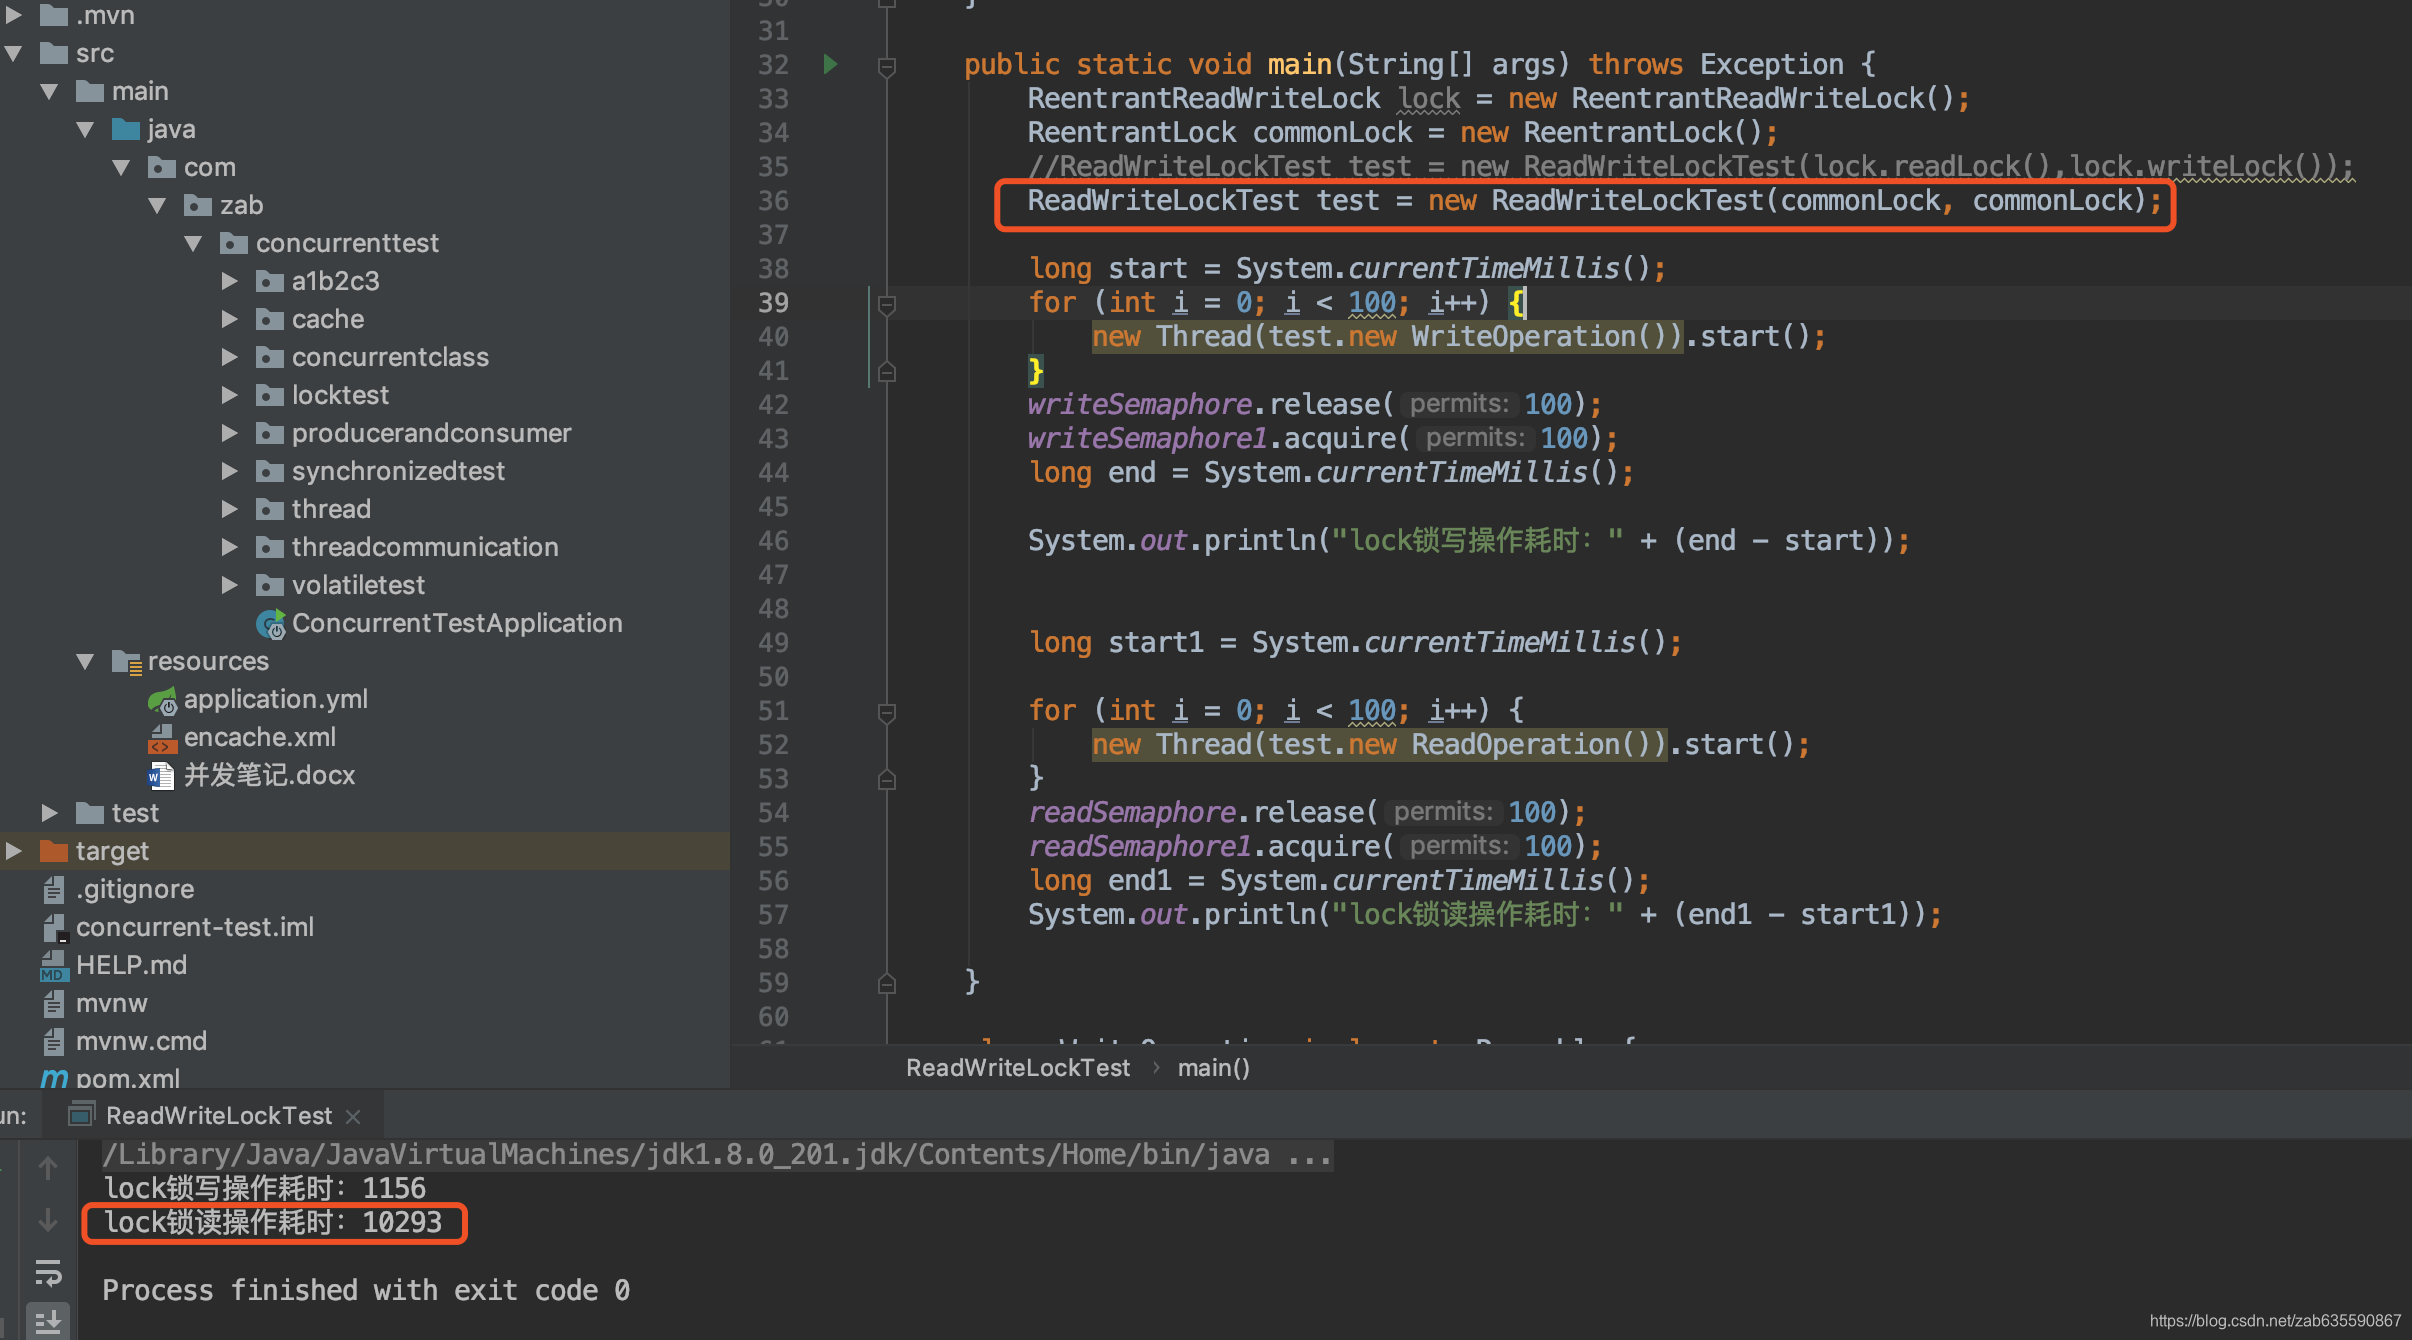Viewport: 2412px width, 1340px height.
Task: Toggle soft-wrap in the console output
Action: tap(48, 1273)
